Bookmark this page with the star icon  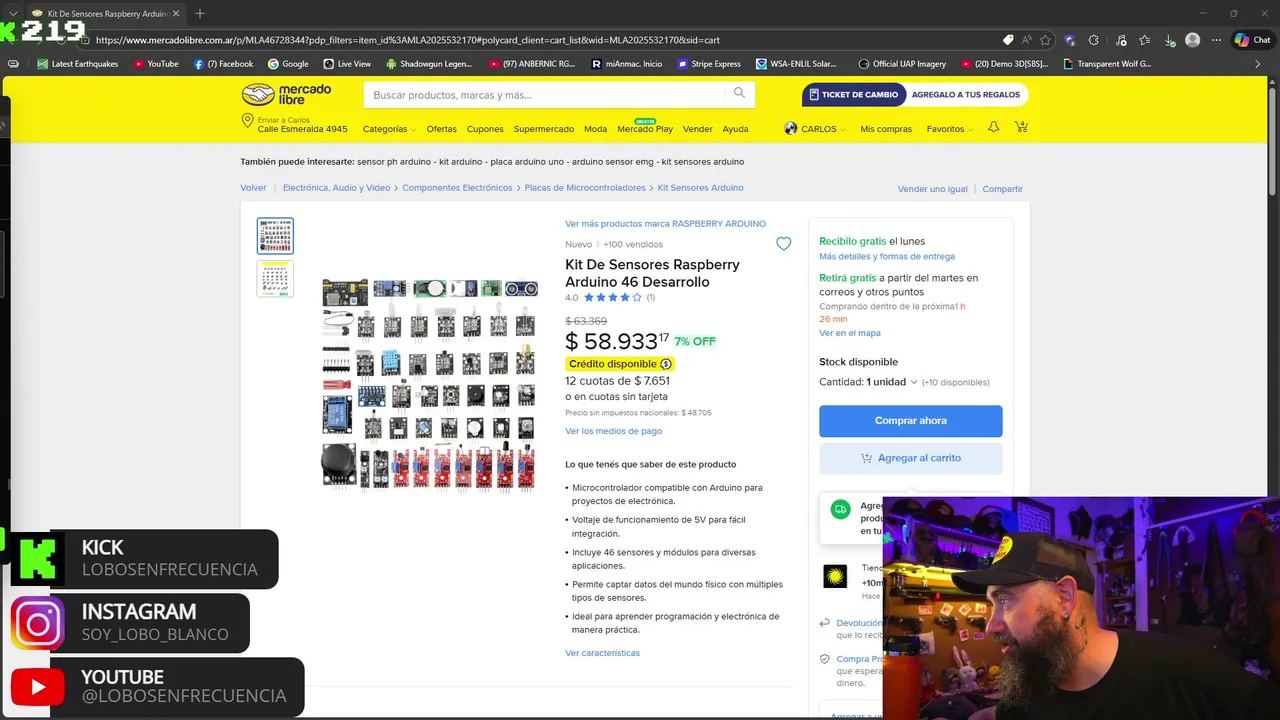click(x=1045, y=40)
